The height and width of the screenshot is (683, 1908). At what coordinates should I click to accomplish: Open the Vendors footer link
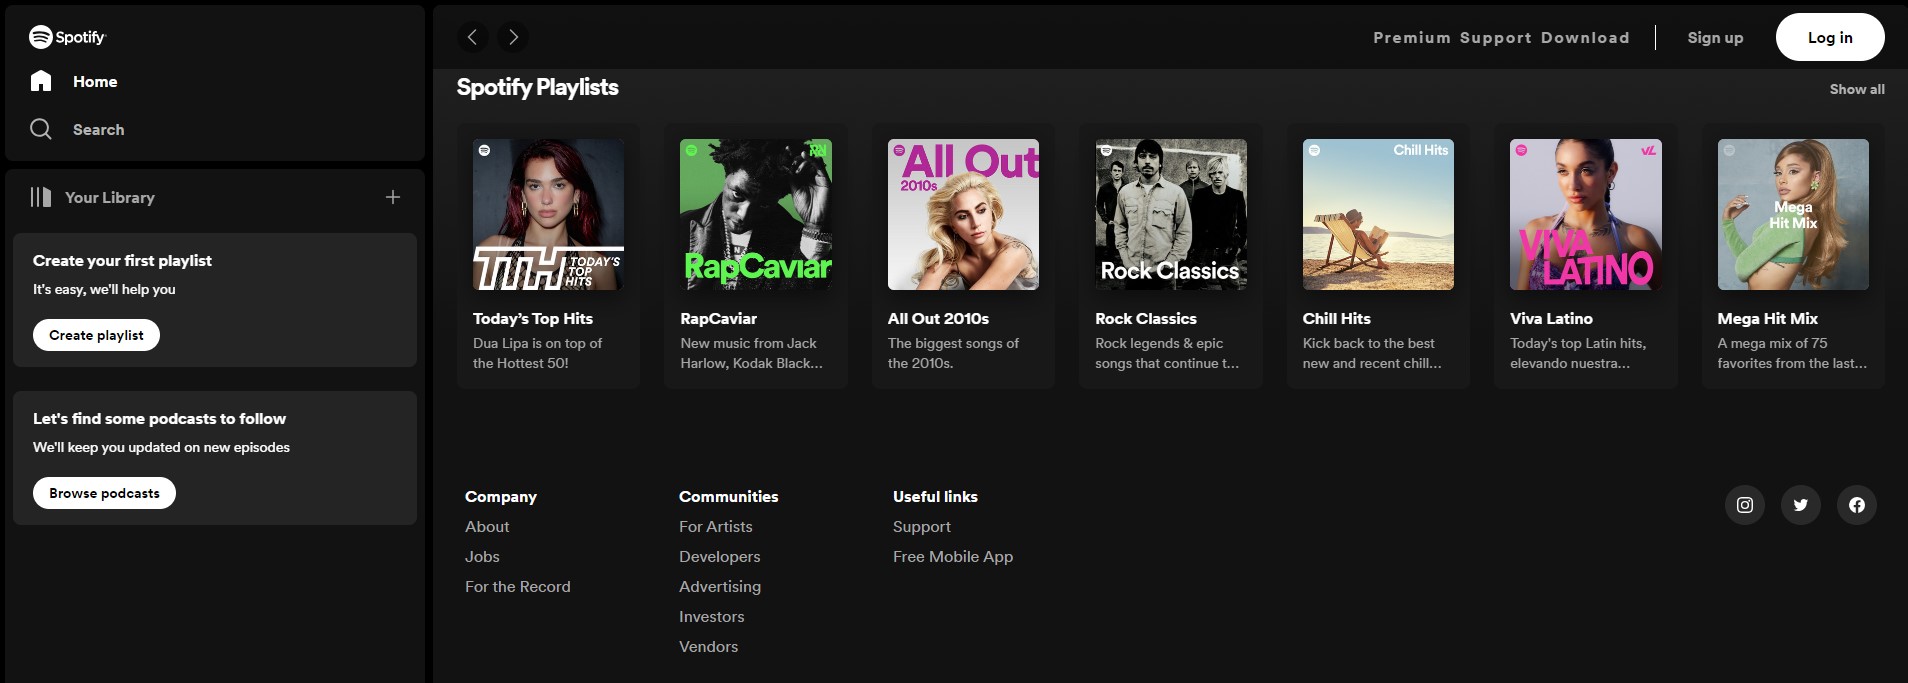709,647
